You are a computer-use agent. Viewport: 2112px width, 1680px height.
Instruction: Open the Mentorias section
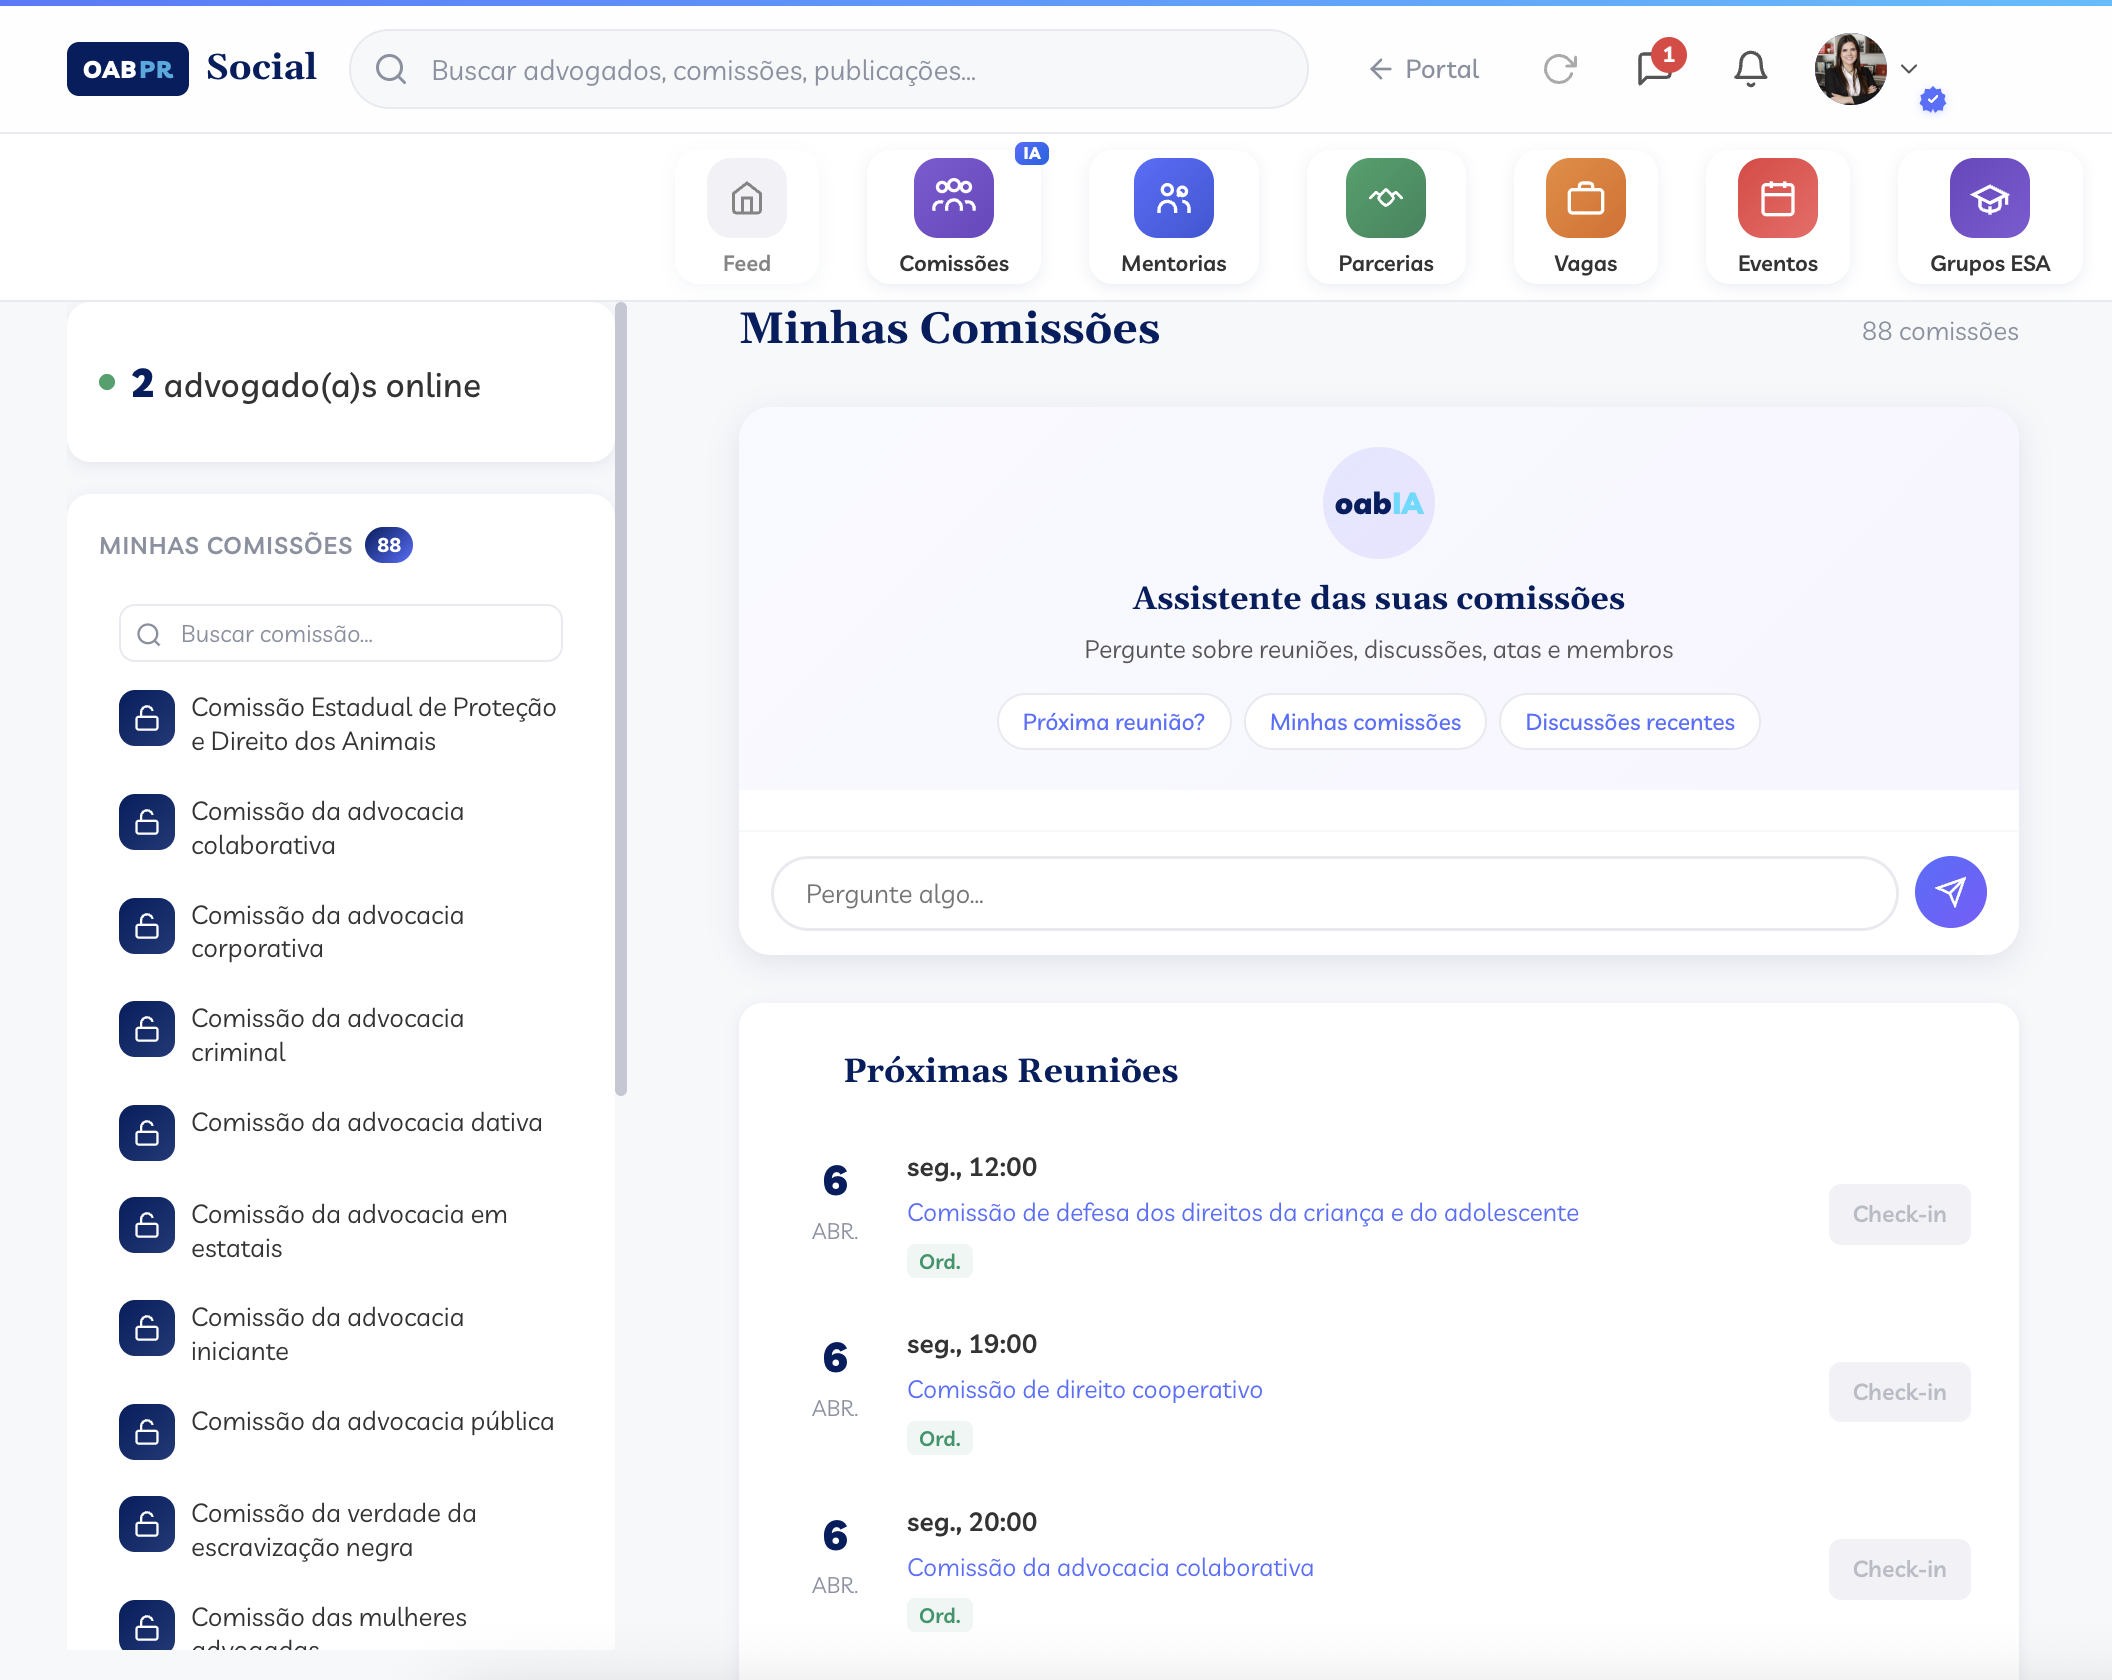pyautogui.click(x=1173, y=213)
